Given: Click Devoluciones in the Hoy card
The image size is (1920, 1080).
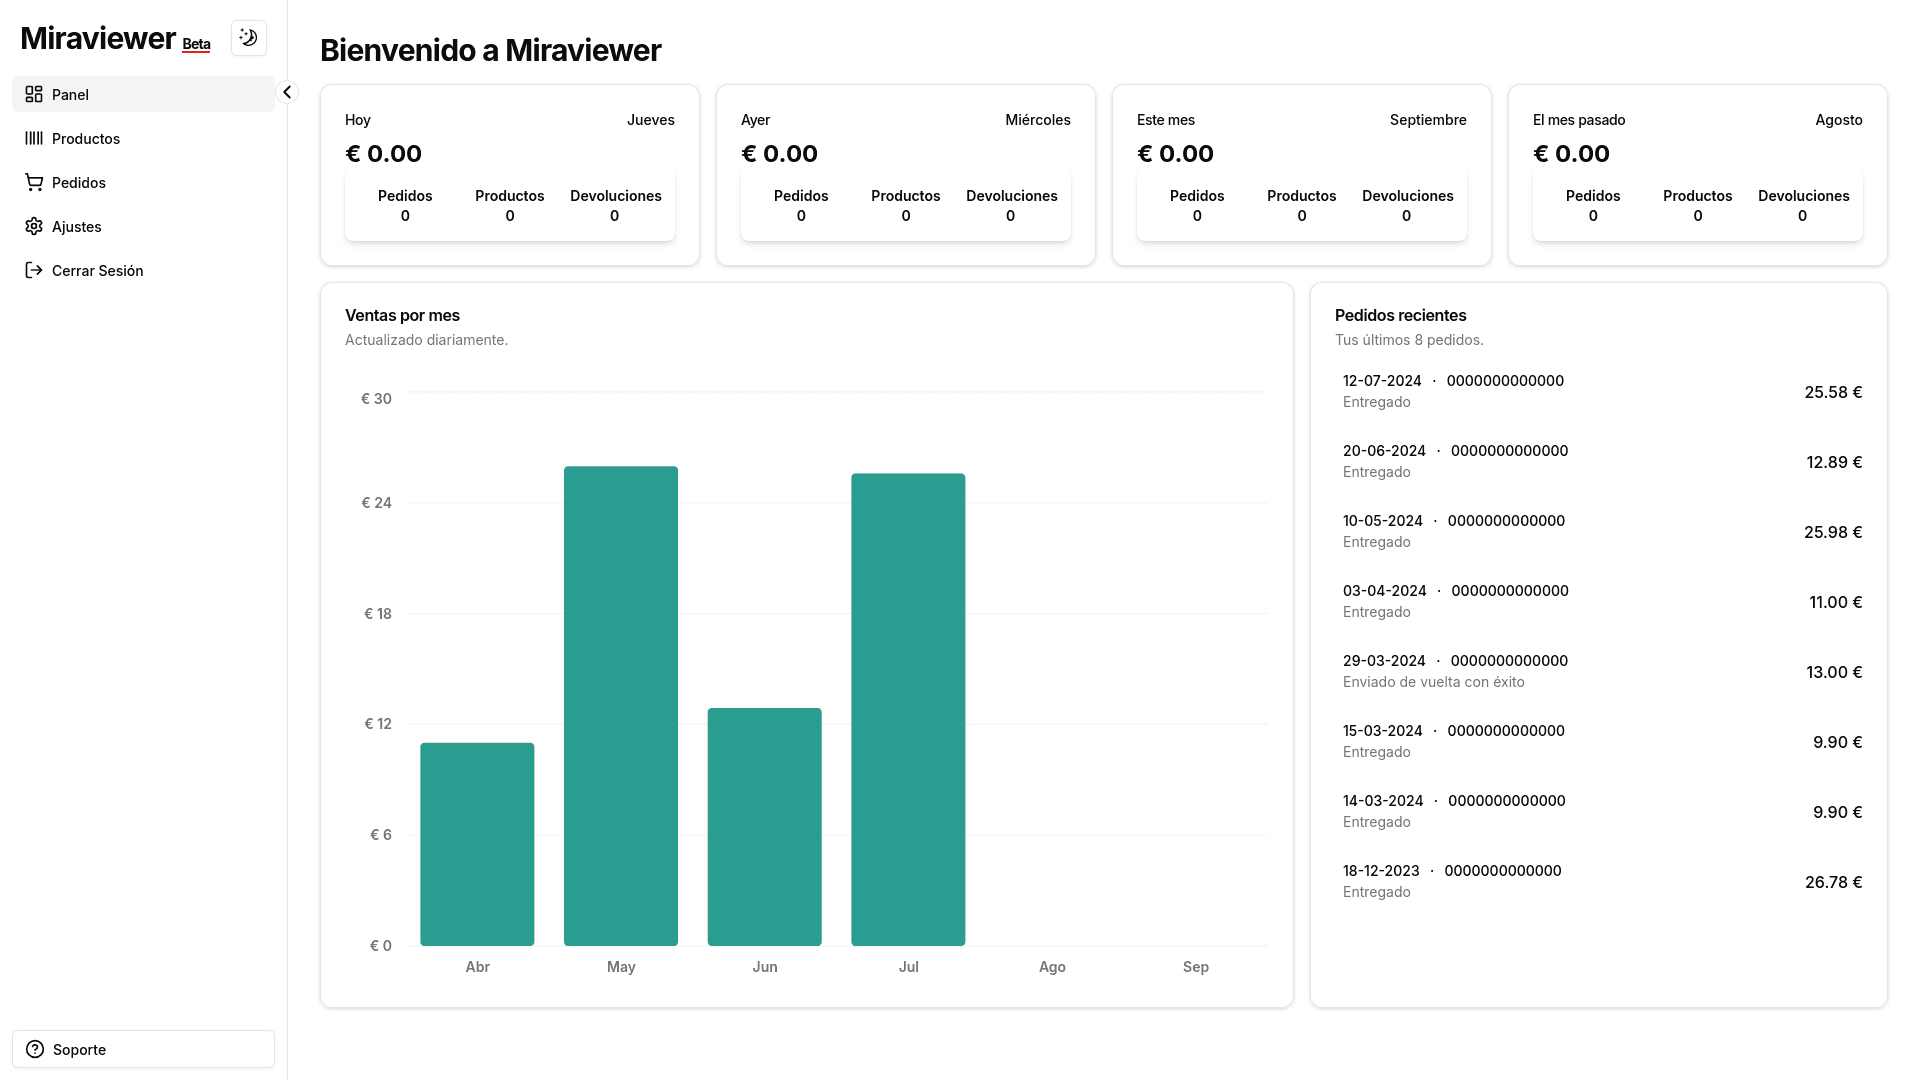Looking at the screenshot, I should [616, 196].
